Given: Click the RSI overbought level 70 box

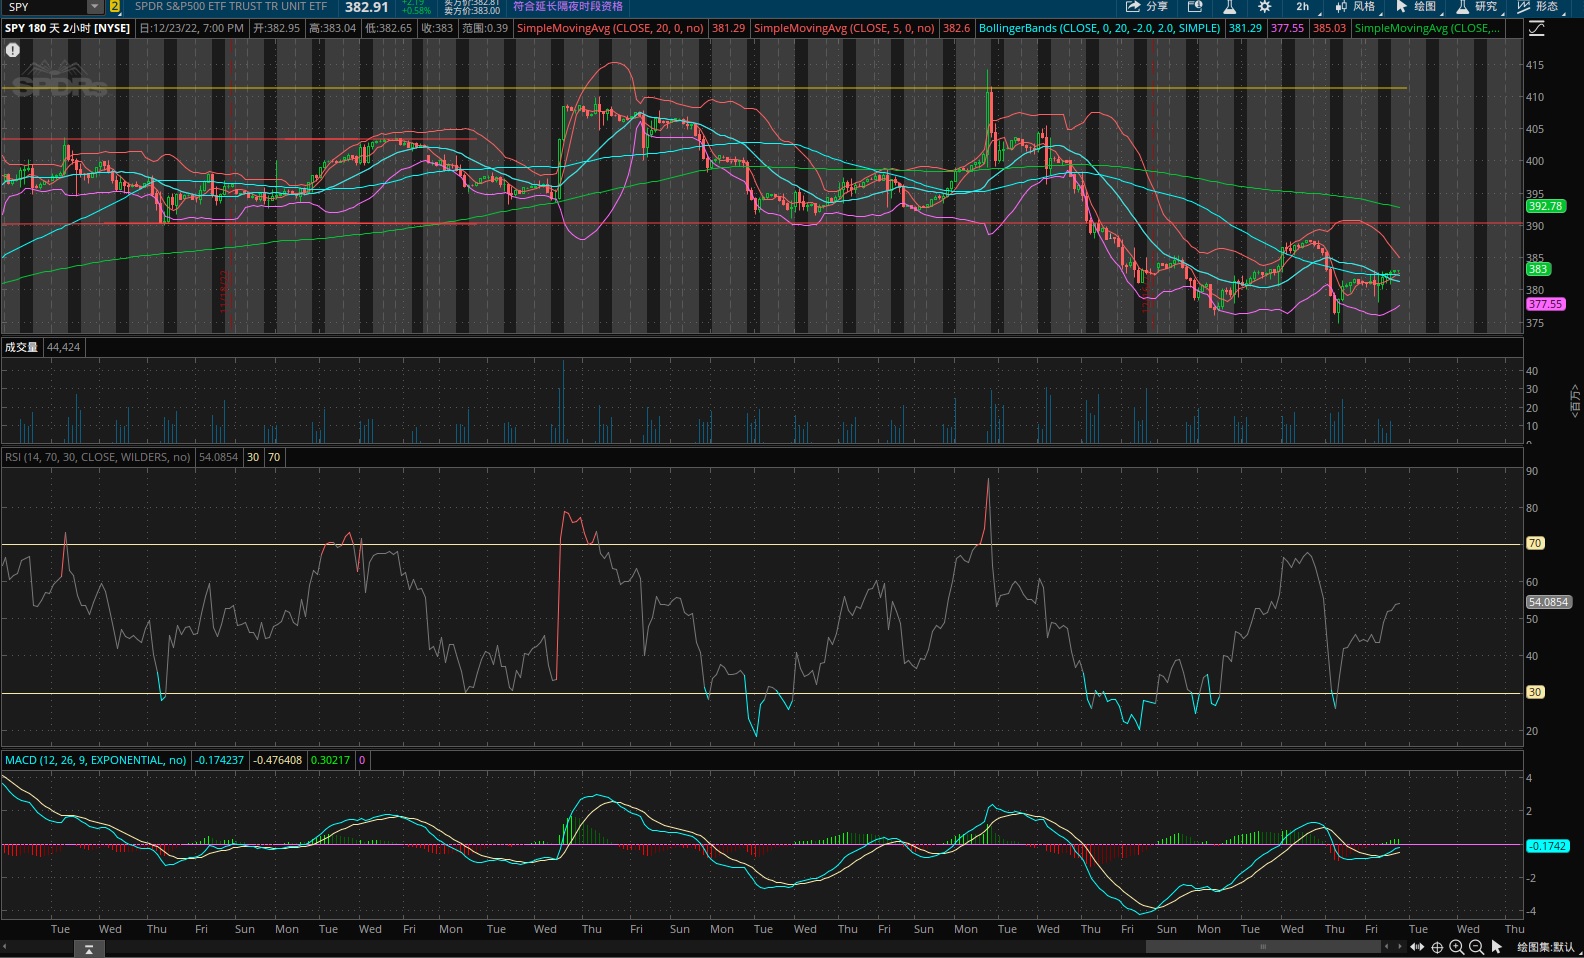Looking at the screenshot, I should point(274,457).
